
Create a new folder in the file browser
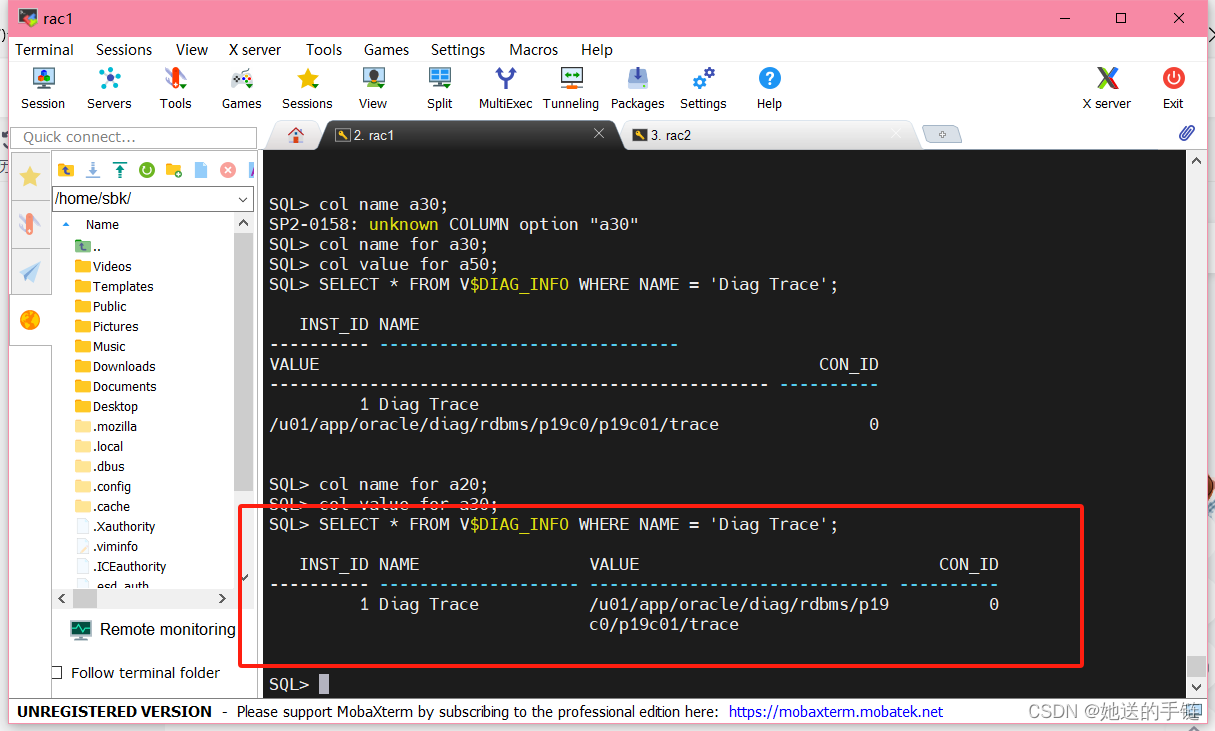pyautogui.click(x=174, y=170)
